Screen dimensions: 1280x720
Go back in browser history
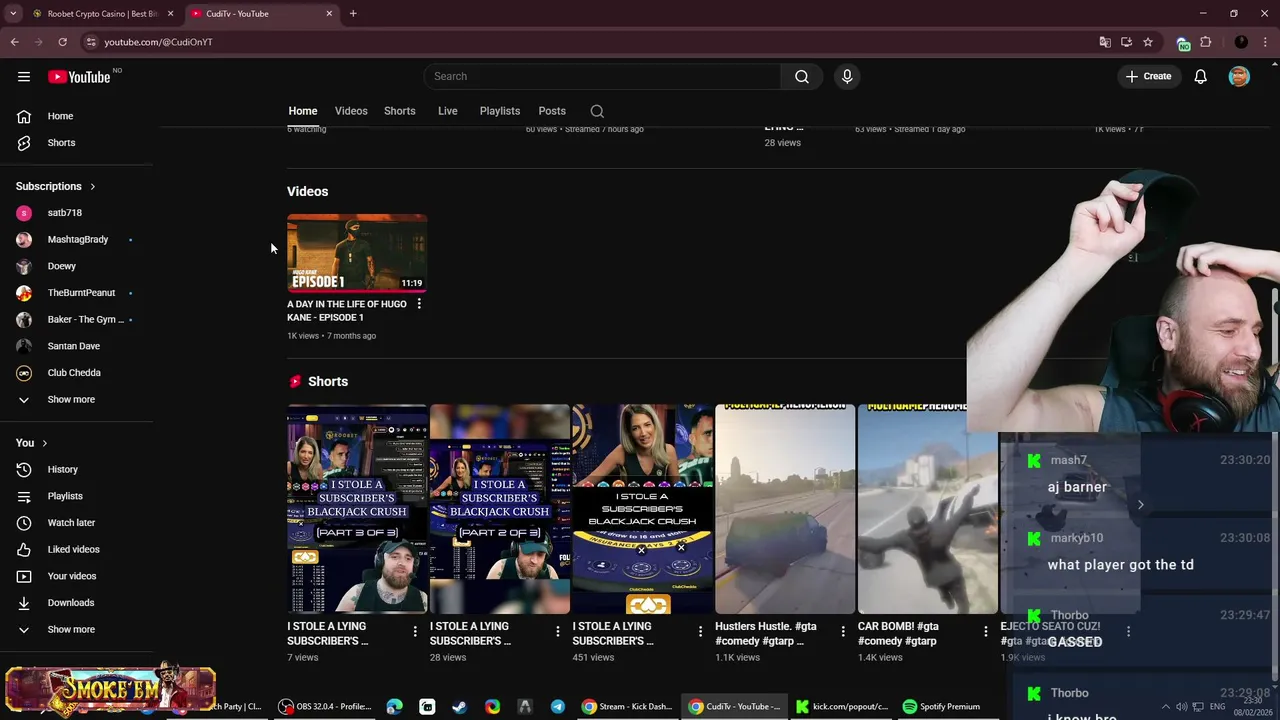[x=14, y=42]
